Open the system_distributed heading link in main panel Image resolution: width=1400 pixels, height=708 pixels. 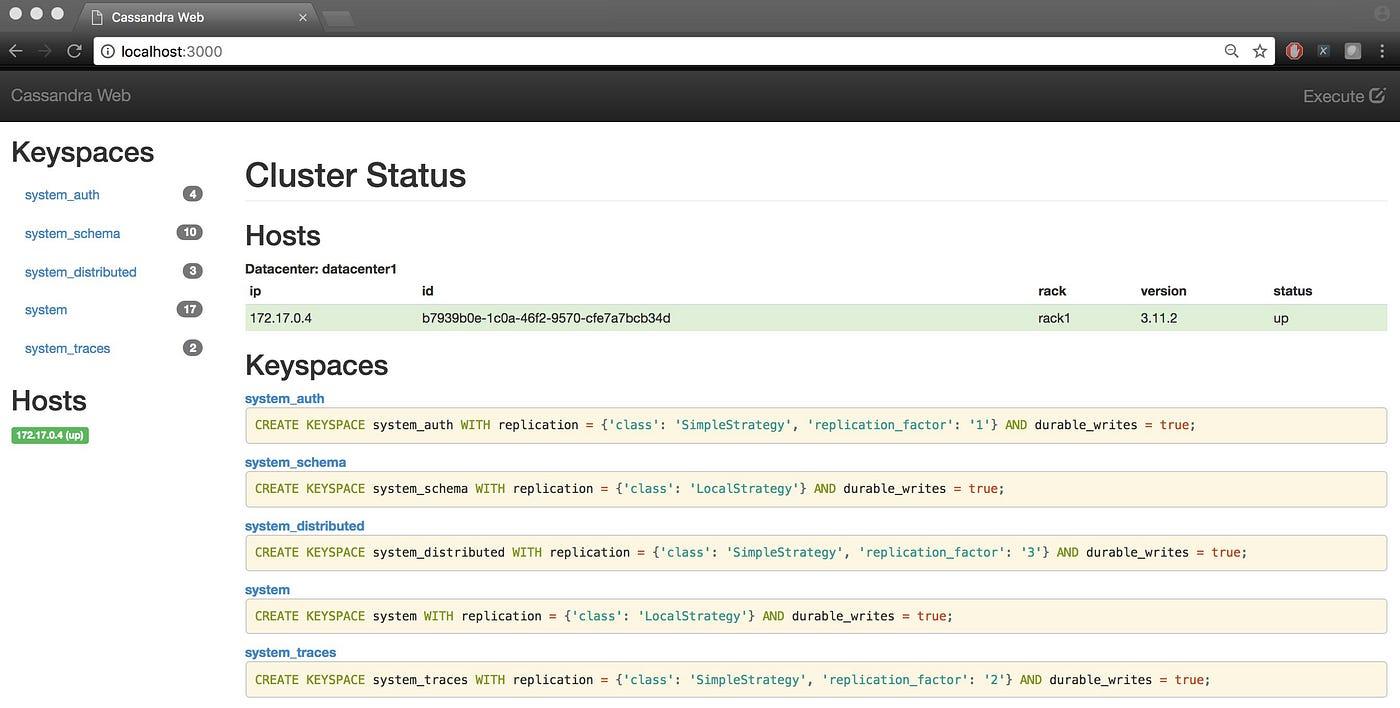pos(305,526)
